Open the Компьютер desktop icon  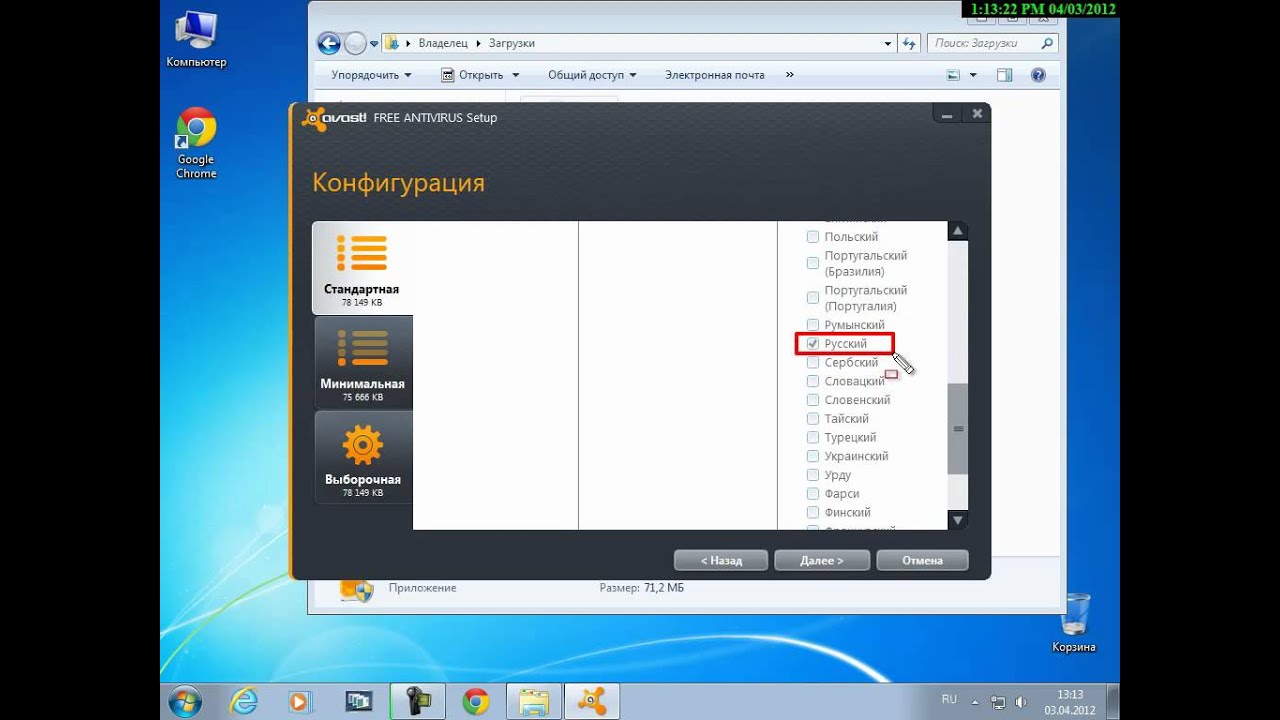tap(196, 41)
